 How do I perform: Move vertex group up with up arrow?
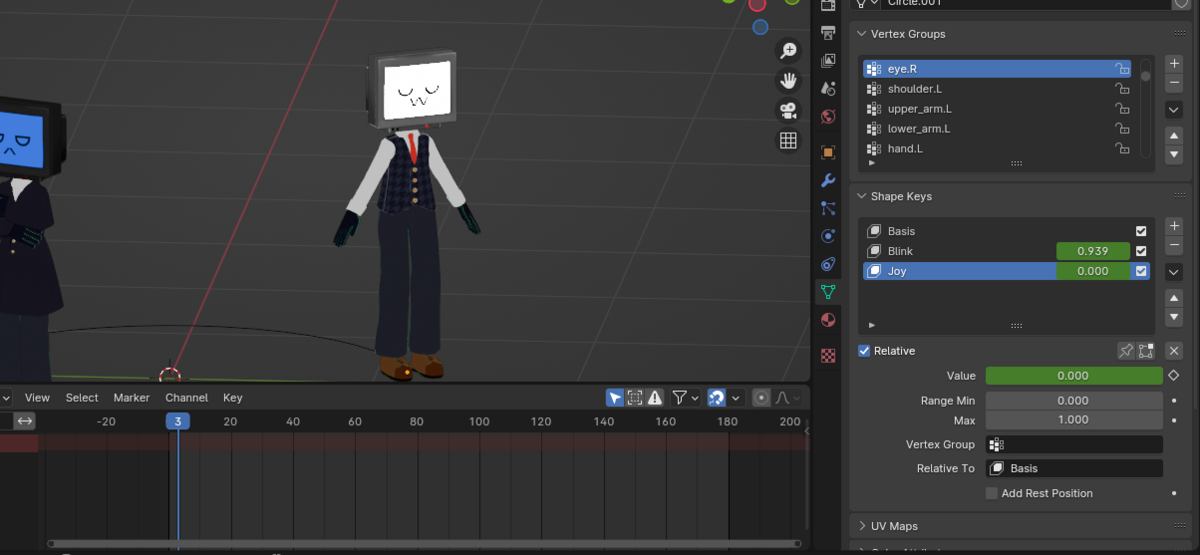pyautogui.click(x=1174, y=135)
